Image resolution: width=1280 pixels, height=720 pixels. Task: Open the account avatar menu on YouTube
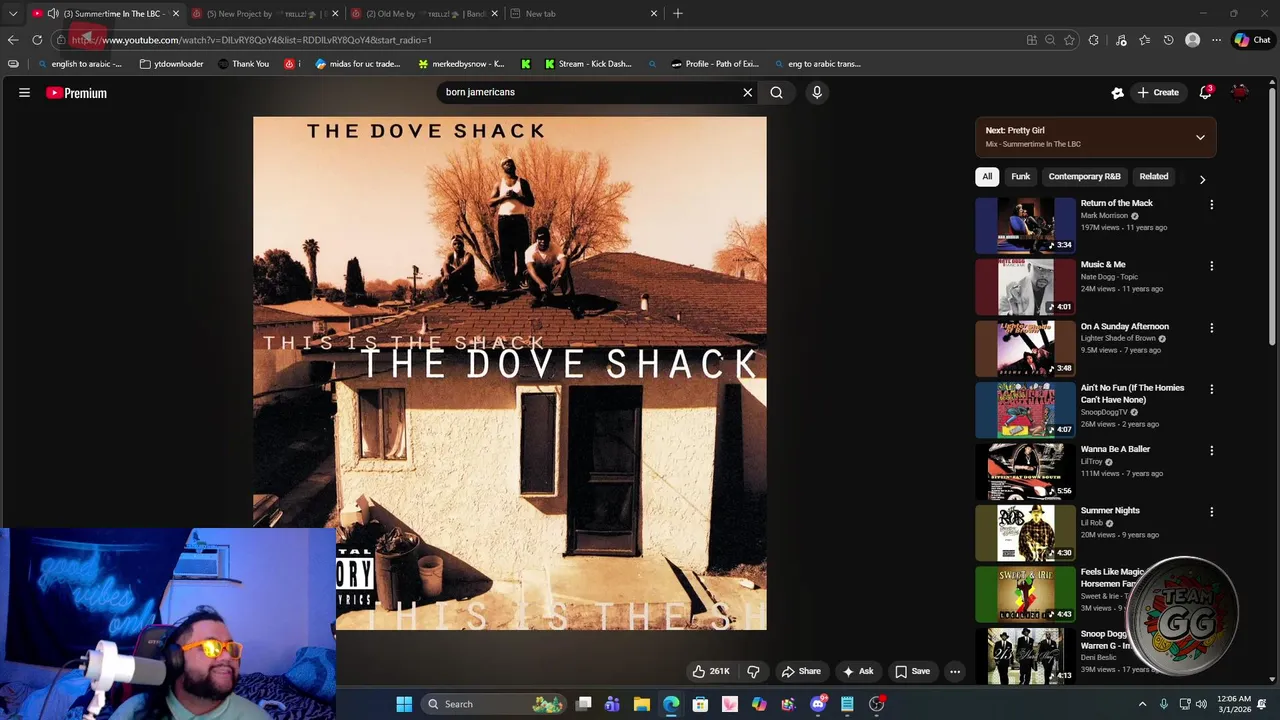tap(1240, 92)
